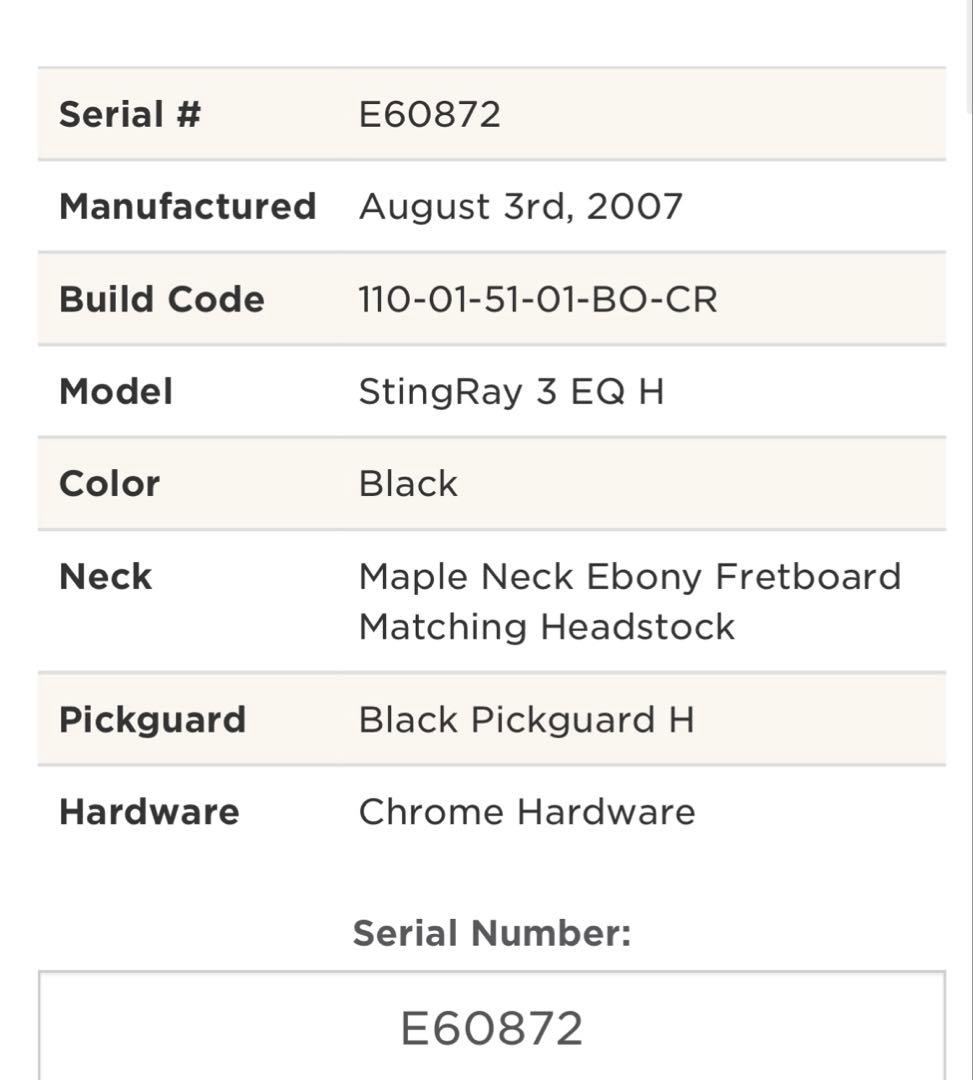Click the "Neck" row label
Image resolution: width=973 pixels, height=1080 pixels.
click(x=106, y=576)
